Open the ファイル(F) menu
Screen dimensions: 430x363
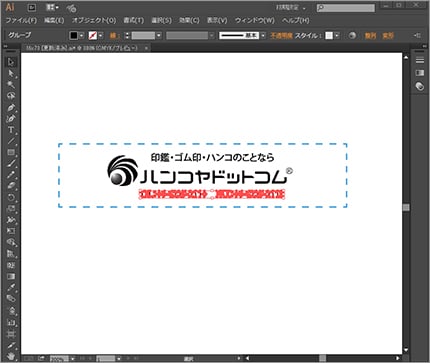pos(21,20)
